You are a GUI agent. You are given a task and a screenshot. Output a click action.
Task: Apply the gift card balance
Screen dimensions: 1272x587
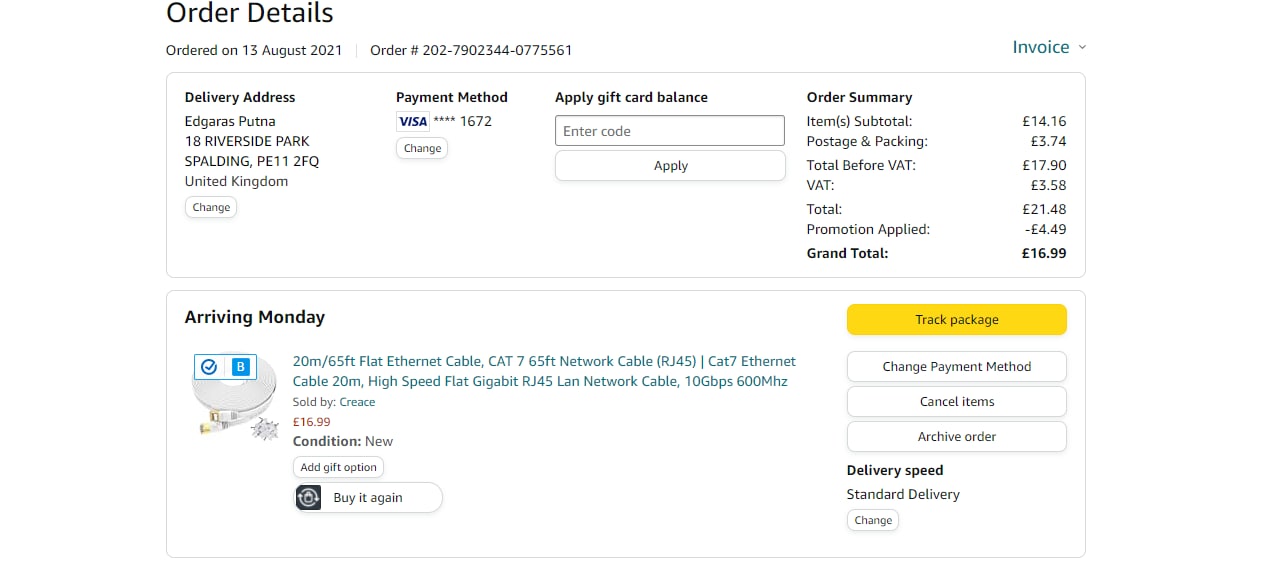(x=670, y=166)
